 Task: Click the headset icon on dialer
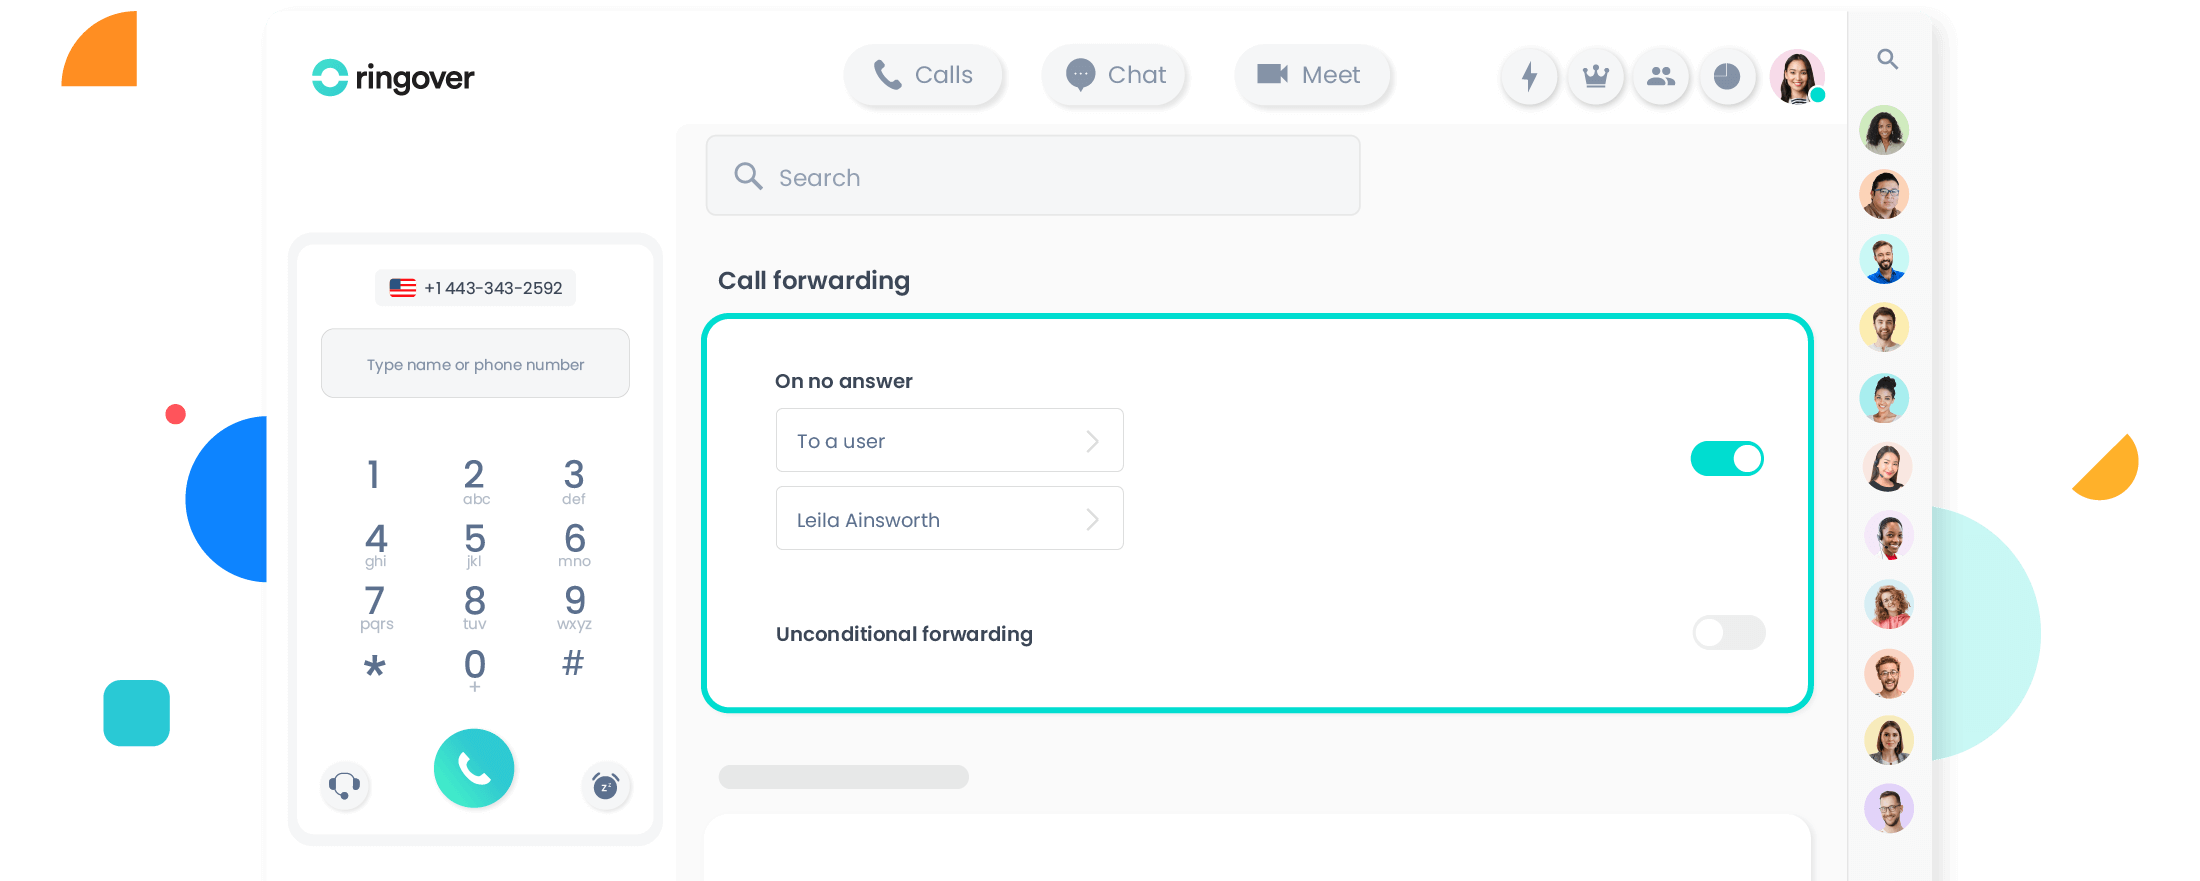pyautogui.click(x=345, y=786)
